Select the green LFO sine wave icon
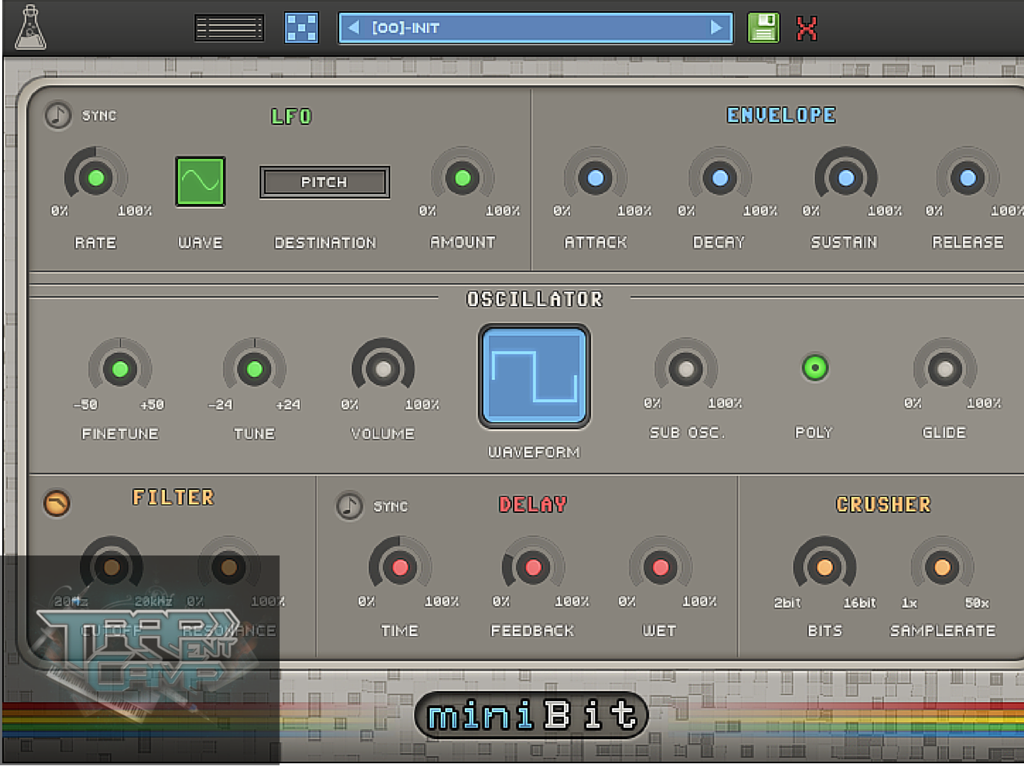 coord(200,181)
